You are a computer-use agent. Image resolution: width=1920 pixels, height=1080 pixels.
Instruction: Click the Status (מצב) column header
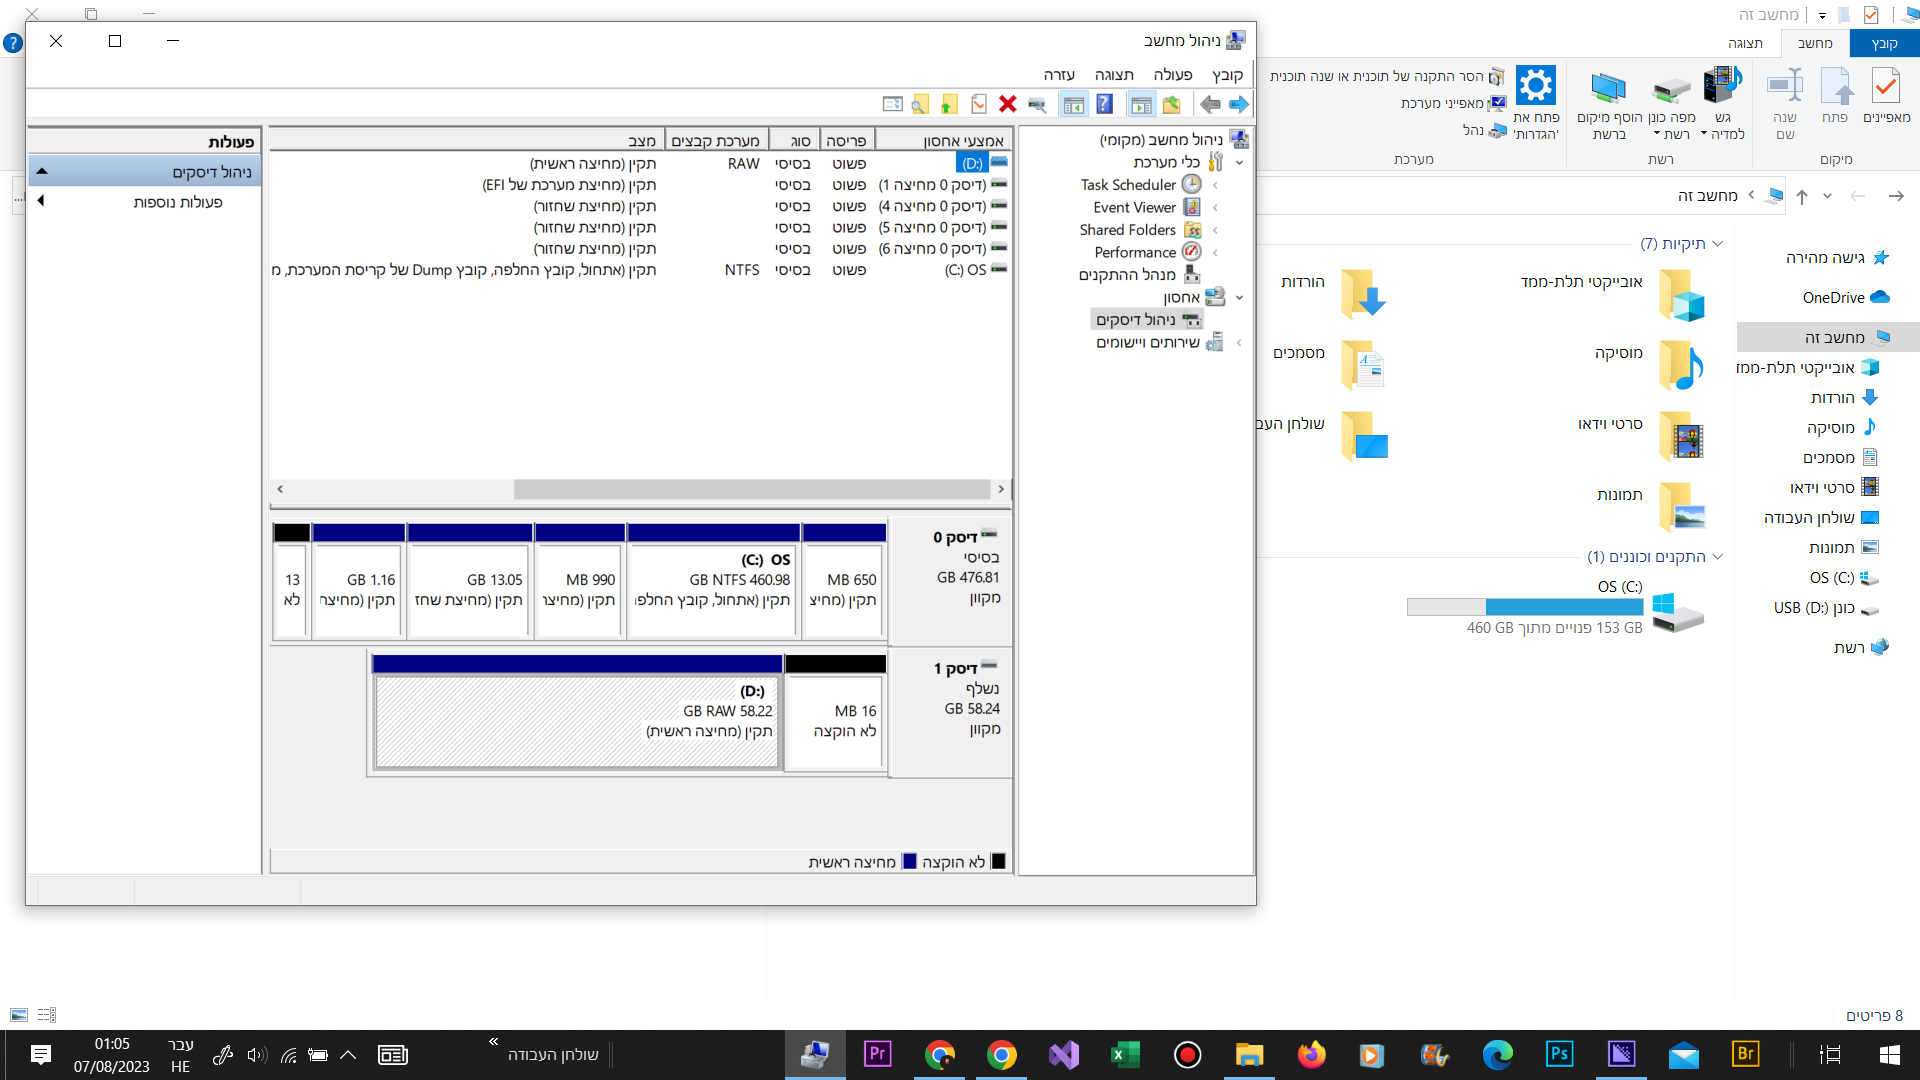(464, 141)
